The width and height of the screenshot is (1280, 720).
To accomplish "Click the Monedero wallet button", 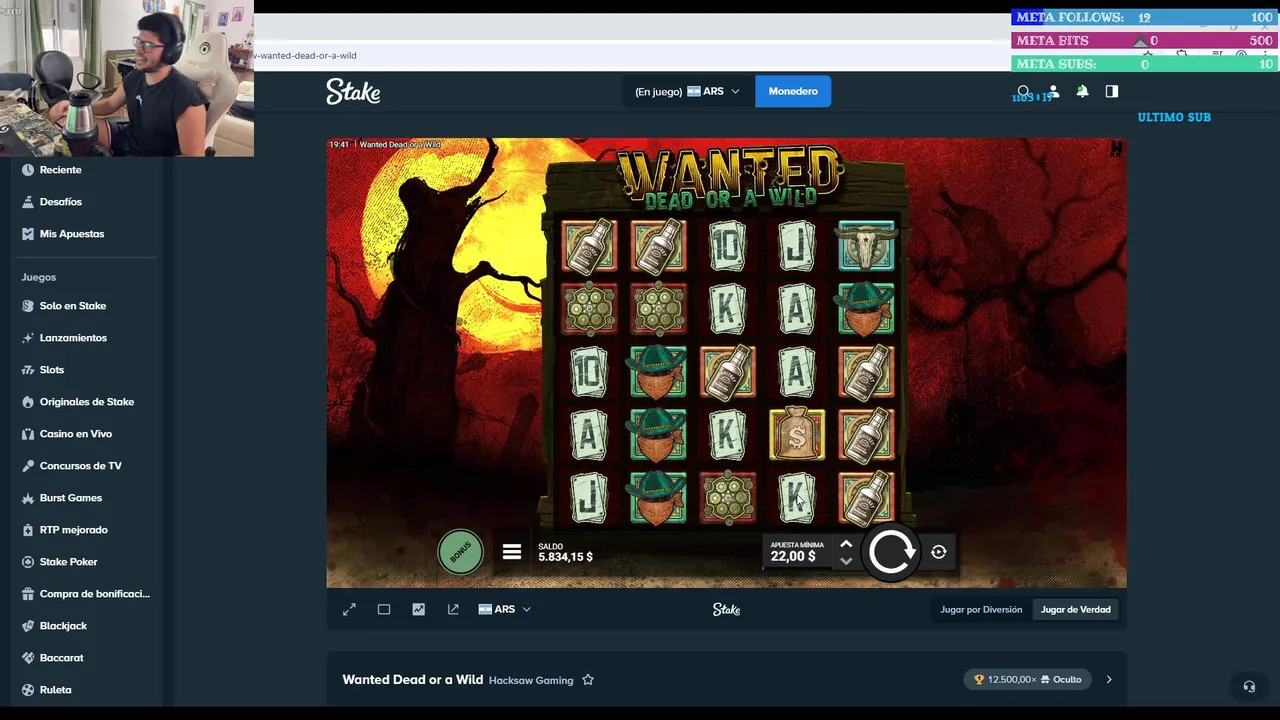I will click(793, 91).
